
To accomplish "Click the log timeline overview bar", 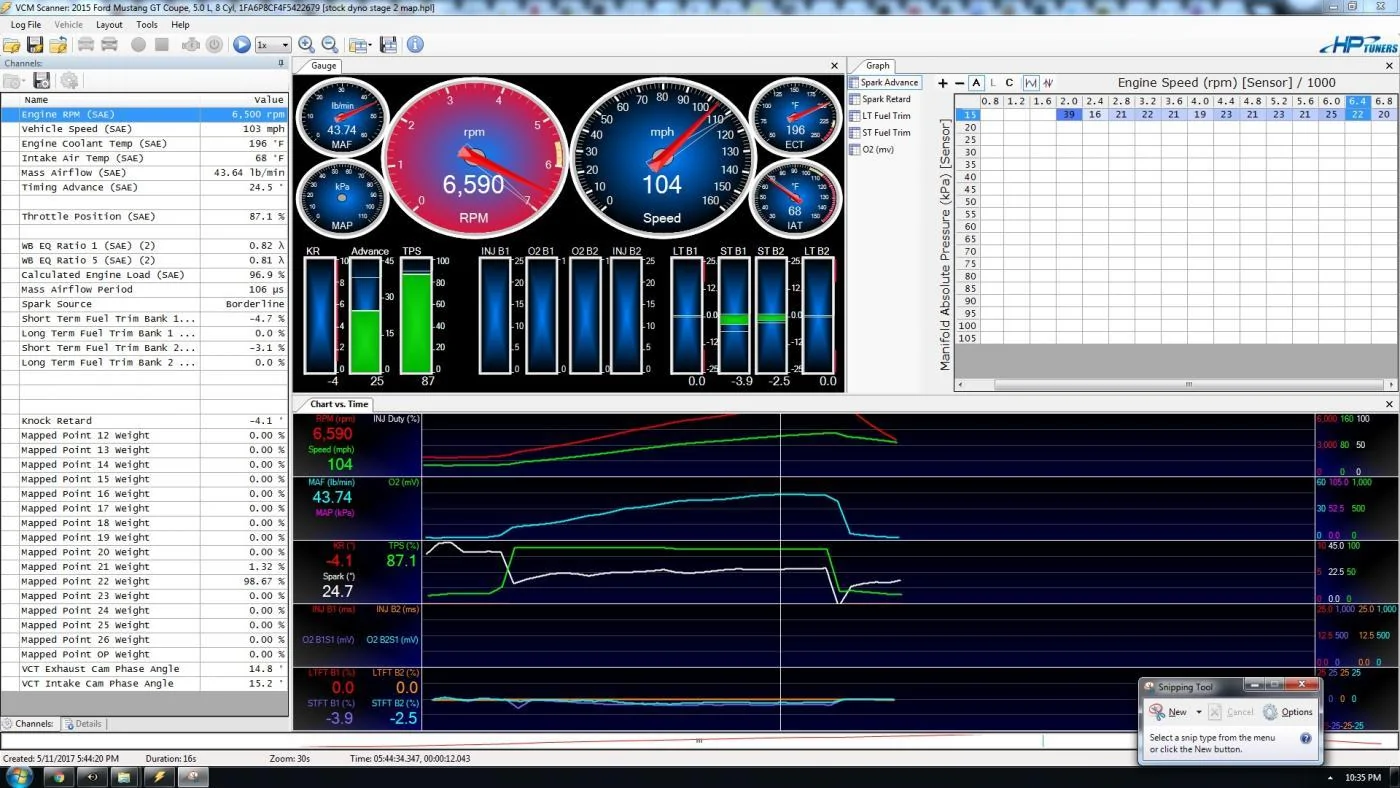I will click(699, 741).
